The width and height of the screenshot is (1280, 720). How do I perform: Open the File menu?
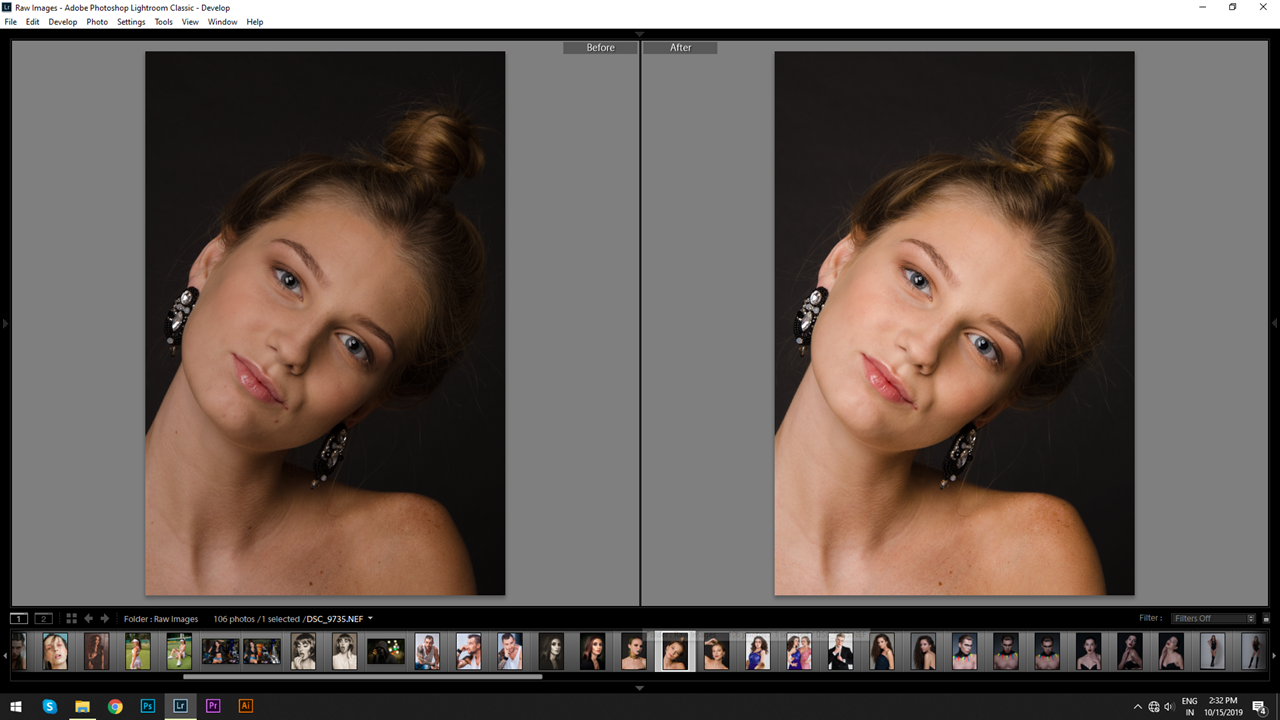pyautogui.click(x=11, y=22)
